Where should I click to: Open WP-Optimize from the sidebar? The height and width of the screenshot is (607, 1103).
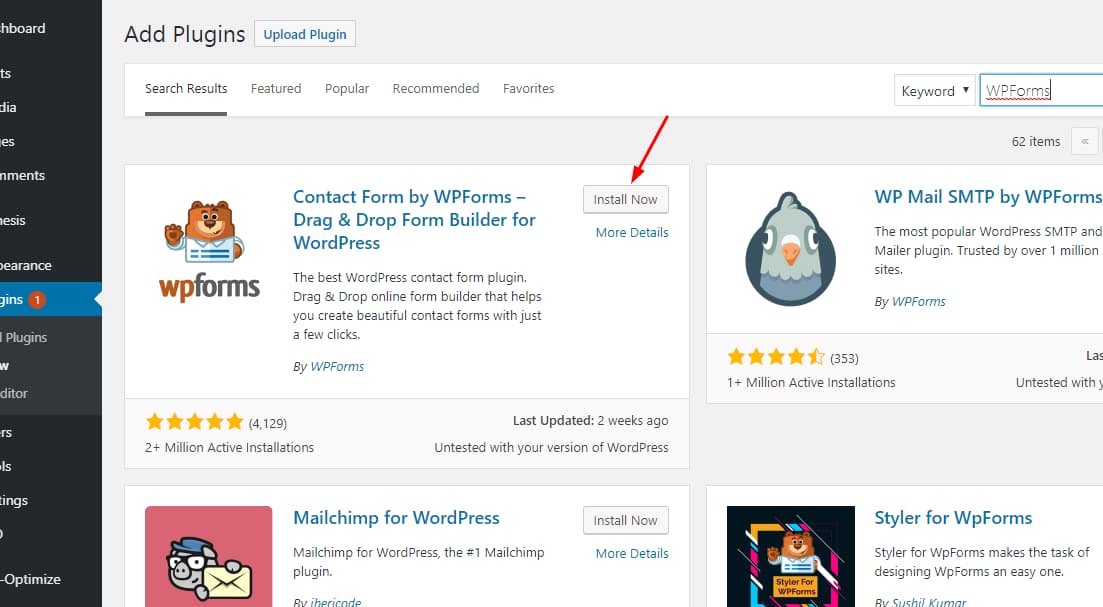30,579
